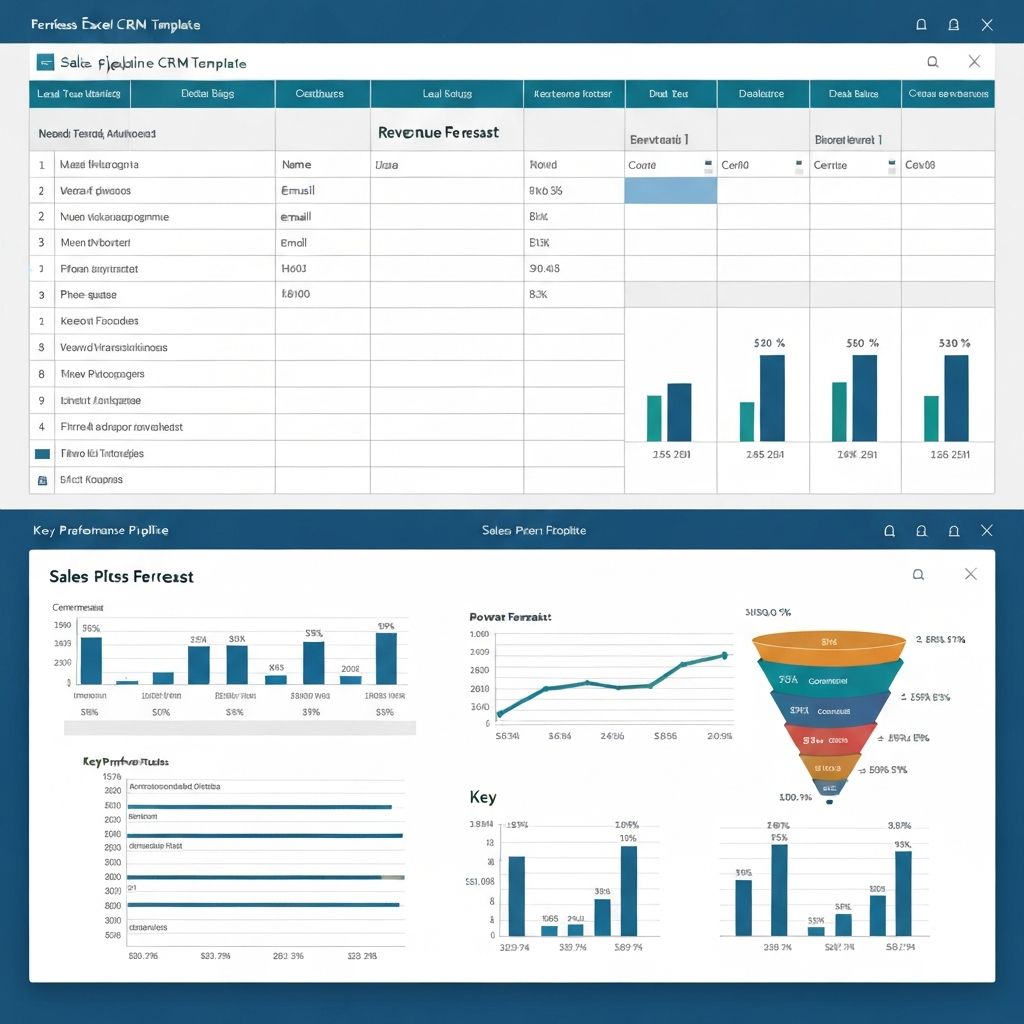Click the app icon beside Sale Flebline CRM Template
1024x1024 pixels.
point(45,63)
